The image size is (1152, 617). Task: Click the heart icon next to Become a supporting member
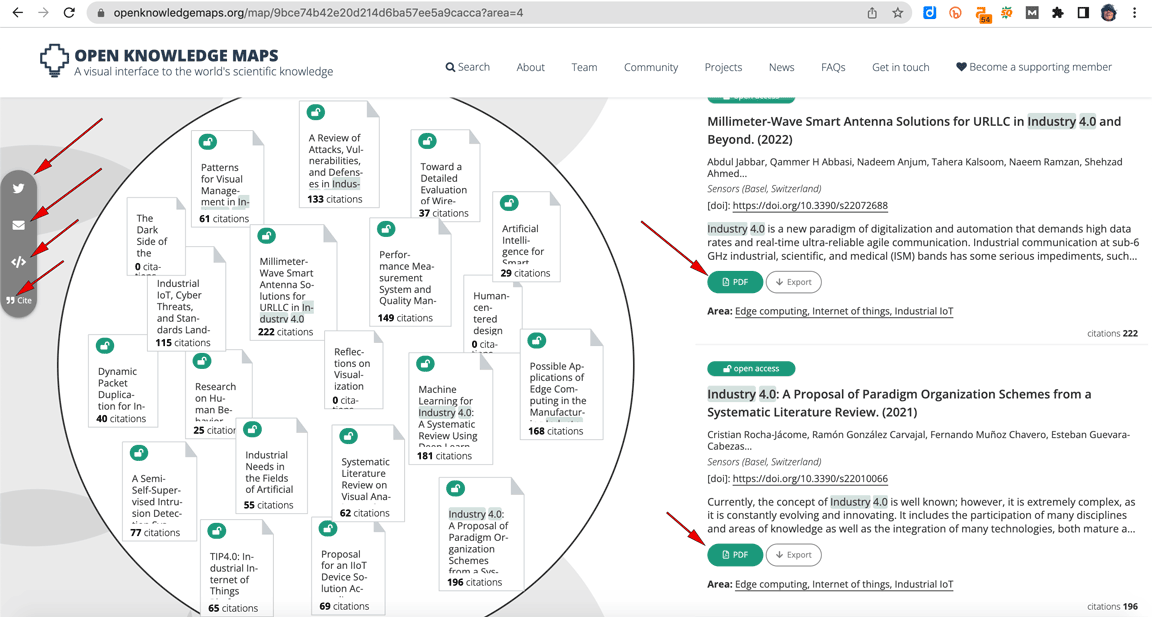tap(961, 66)
